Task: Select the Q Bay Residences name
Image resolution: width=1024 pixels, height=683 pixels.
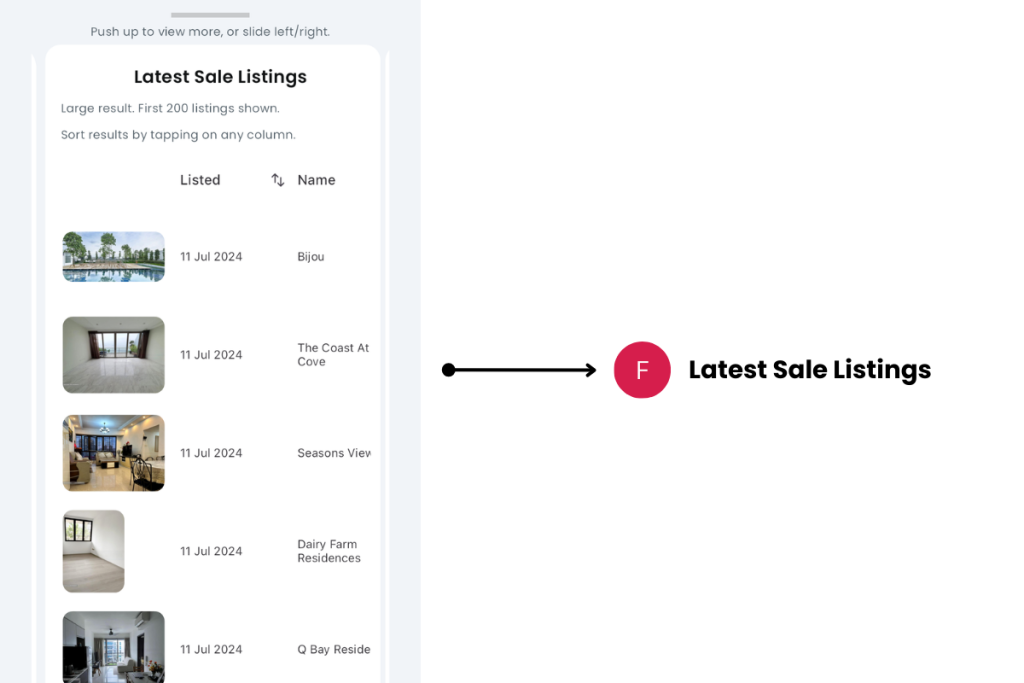Action: pyautogui.click(x=334, y=649)
